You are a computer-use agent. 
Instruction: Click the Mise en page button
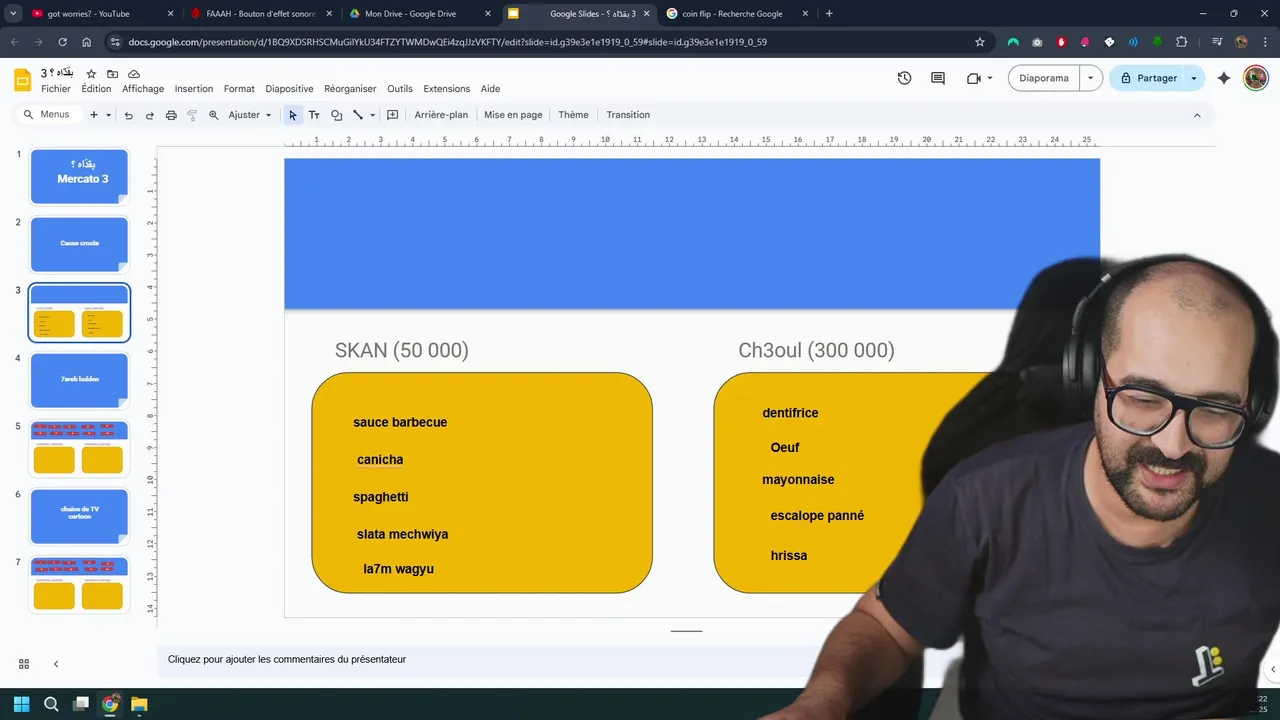(513, 115)
